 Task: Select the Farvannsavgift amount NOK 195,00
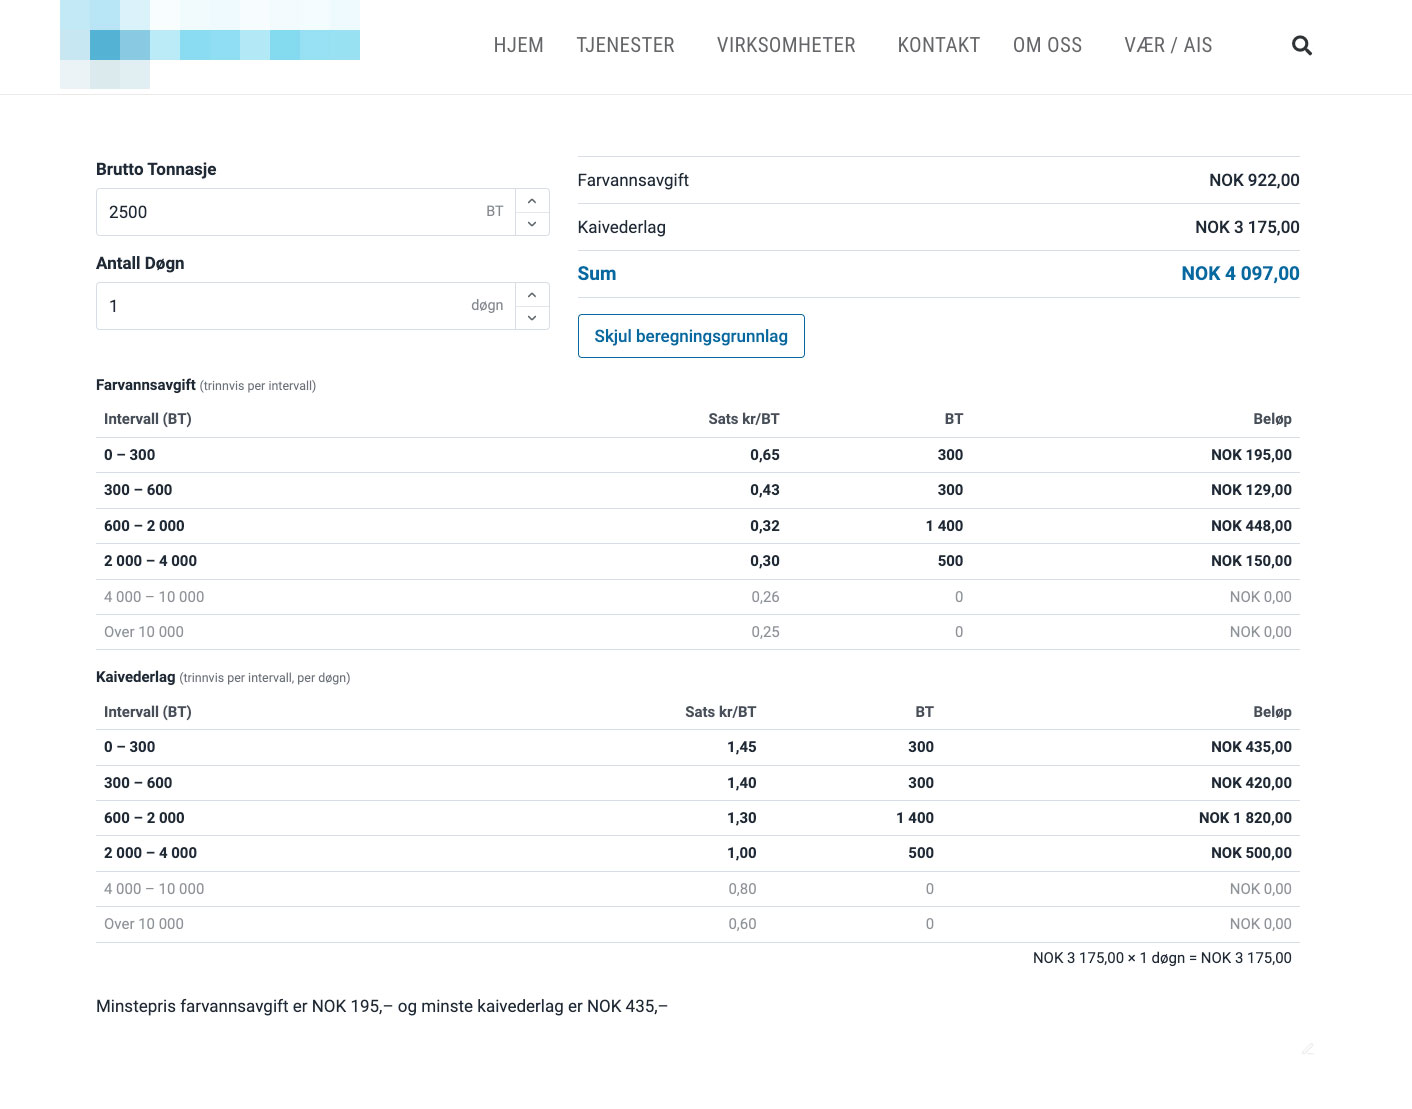(1251, 455)
